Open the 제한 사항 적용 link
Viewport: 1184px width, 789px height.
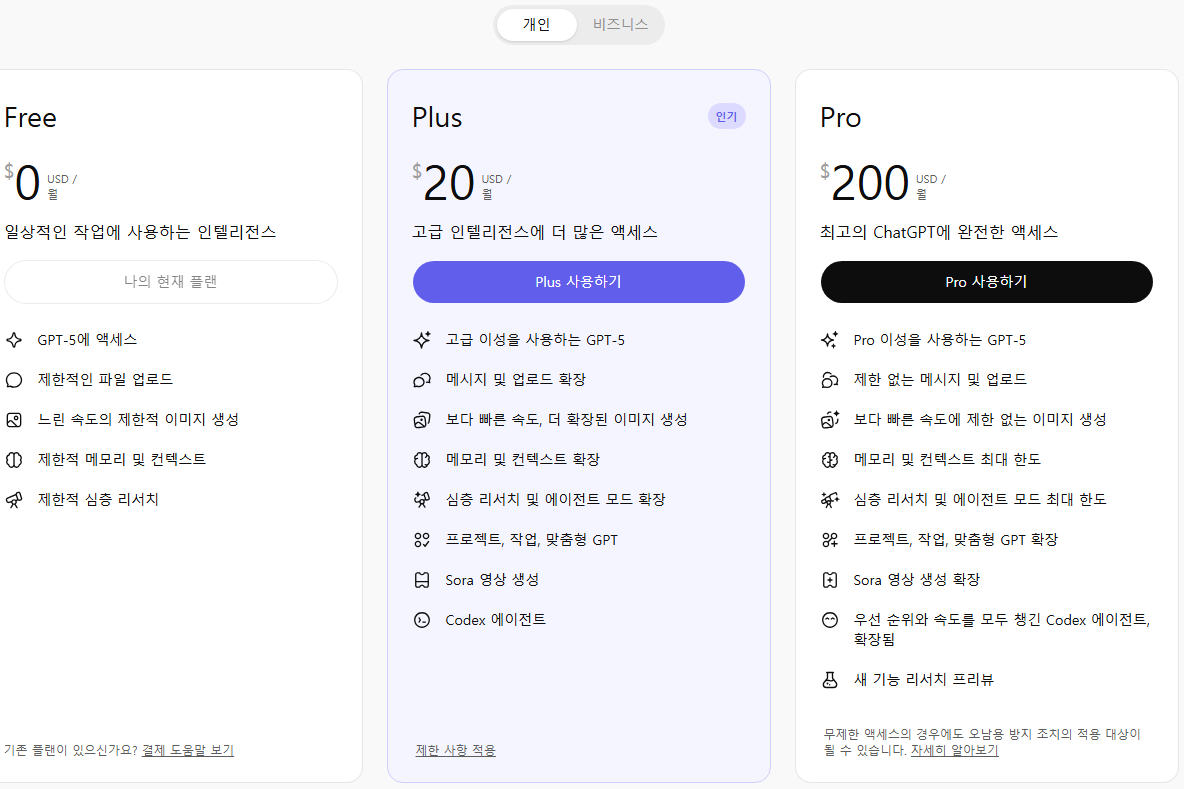[455, 750]
